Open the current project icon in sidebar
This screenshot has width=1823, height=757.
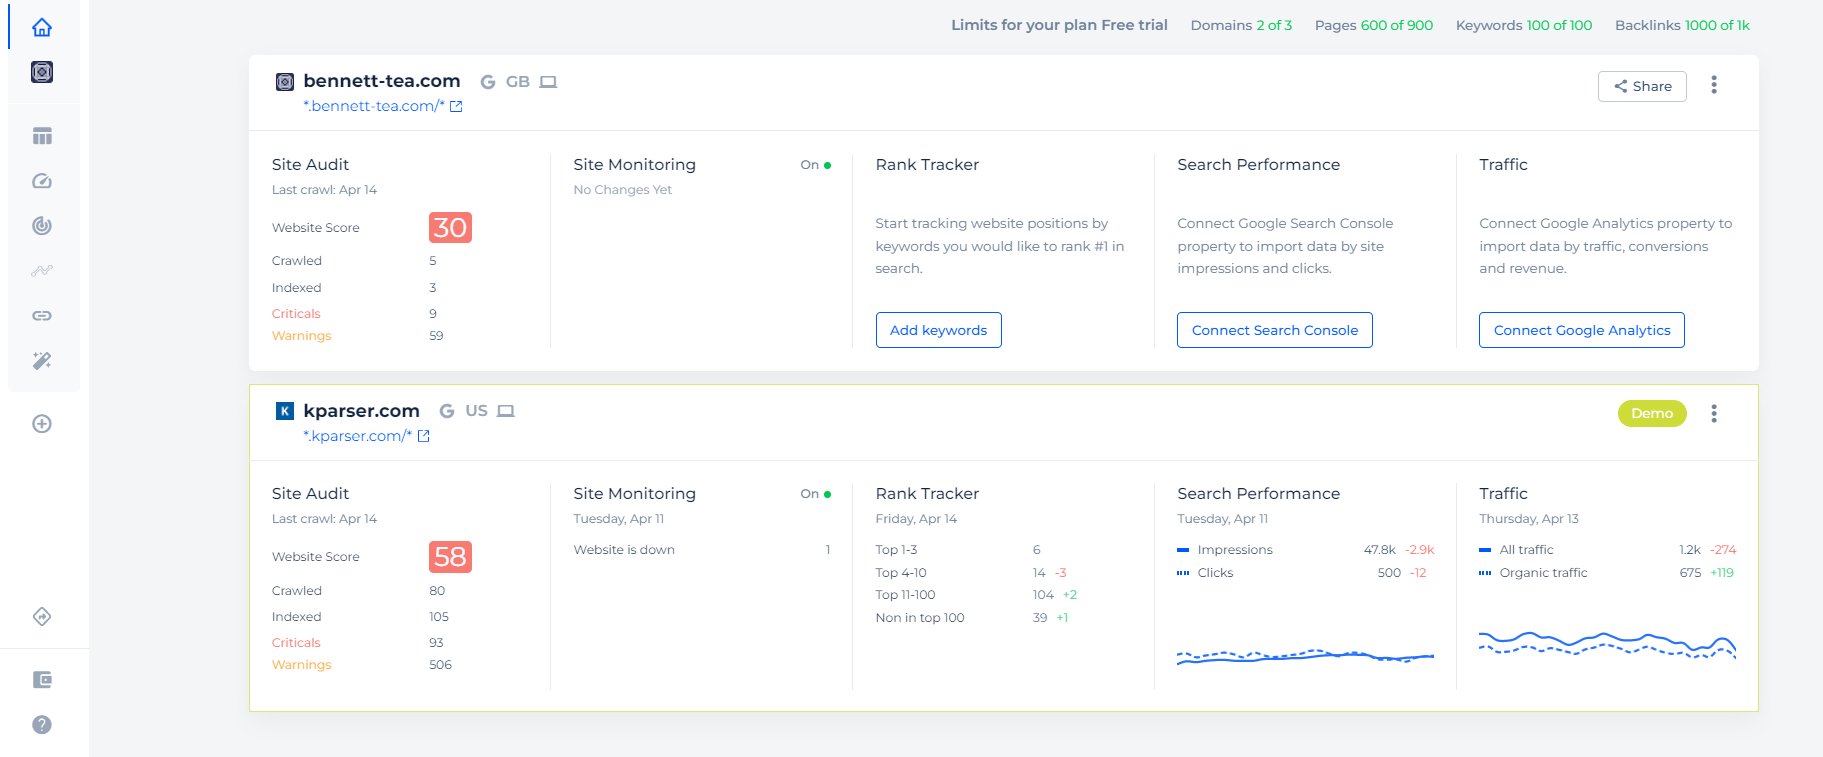click(x=42, y=72)
